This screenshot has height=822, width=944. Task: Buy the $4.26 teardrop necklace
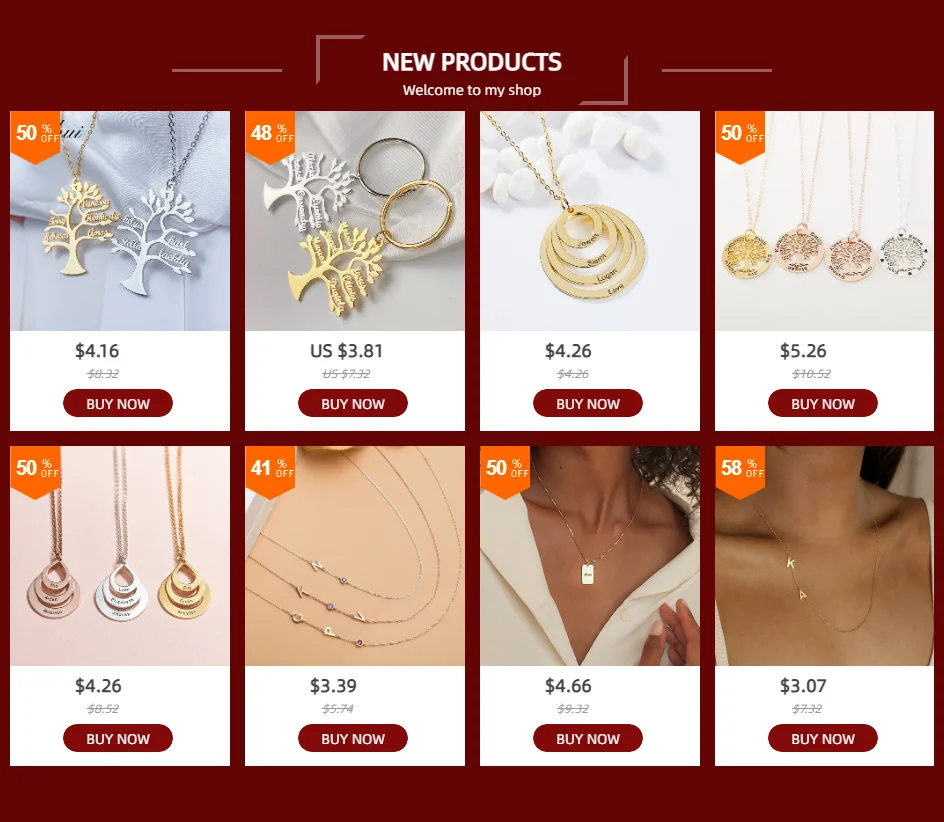click(118, 738)
